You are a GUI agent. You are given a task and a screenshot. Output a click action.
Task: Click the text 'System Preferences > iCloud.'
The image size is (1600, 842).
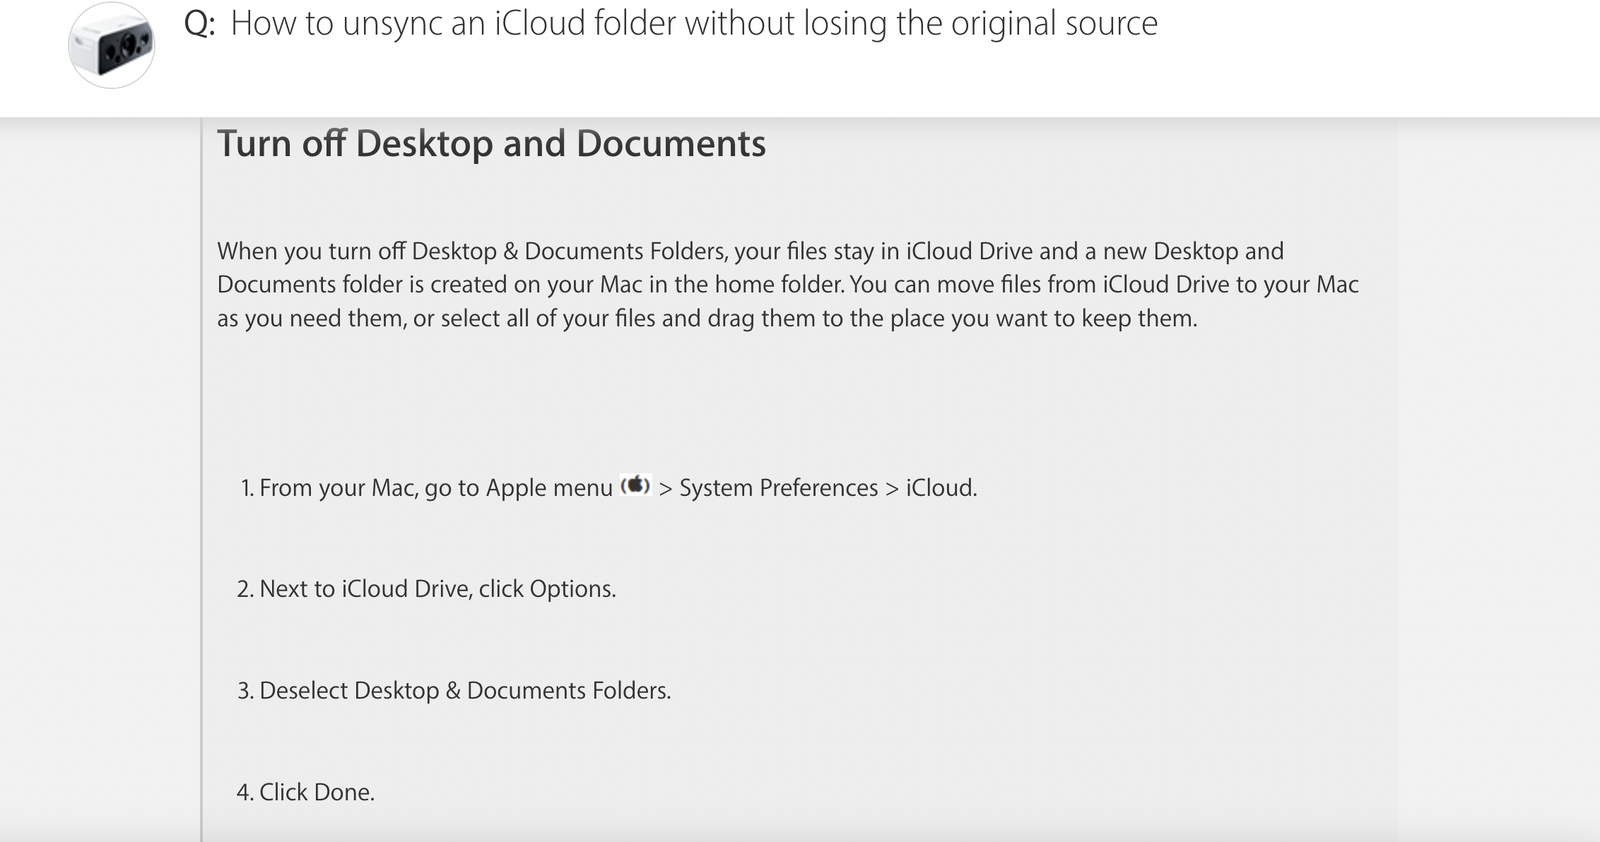[x=828, y=488]
